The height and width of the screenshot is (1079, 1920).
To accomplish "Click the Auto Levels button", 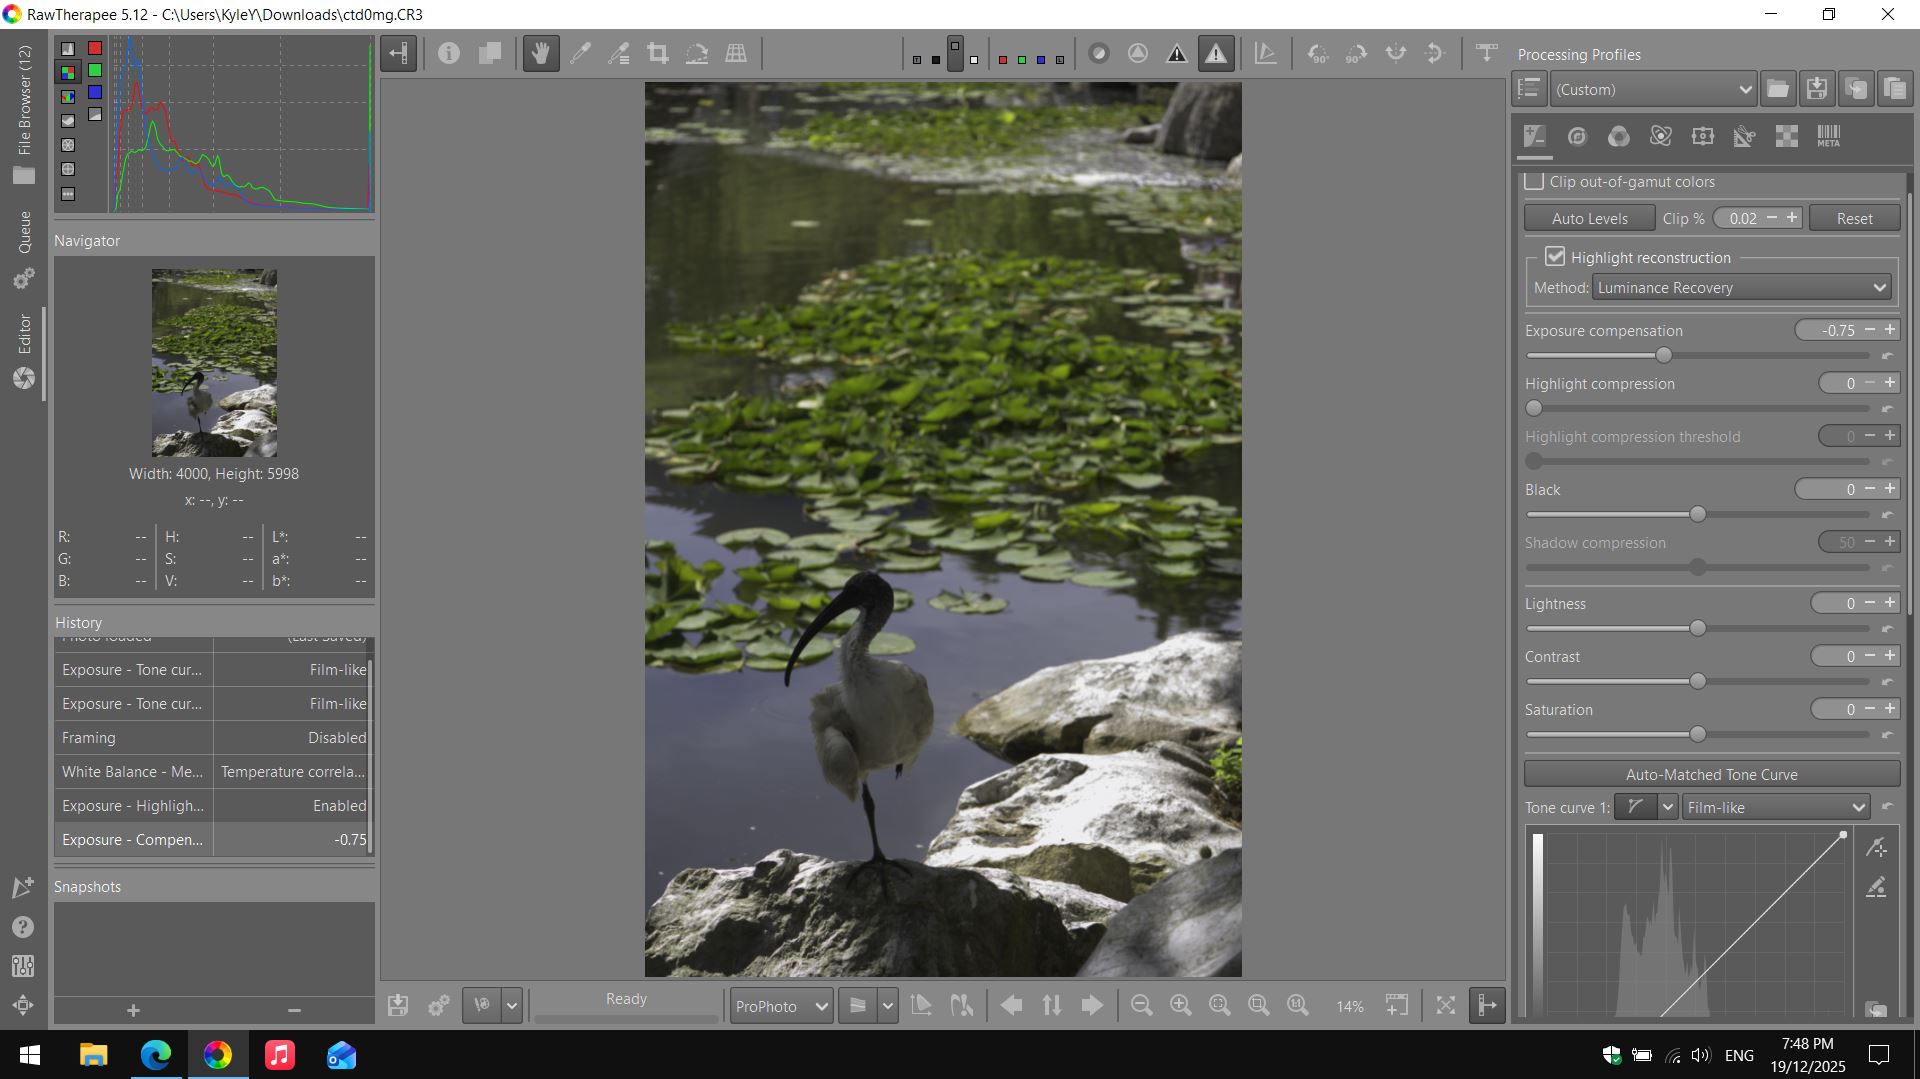I will (1589, 218).
